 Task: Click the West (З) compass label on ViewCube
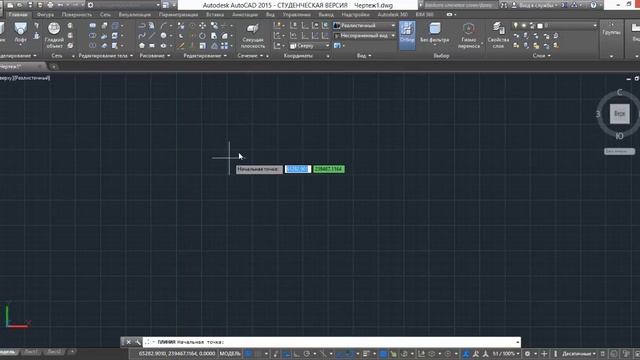tap(598, 114)
